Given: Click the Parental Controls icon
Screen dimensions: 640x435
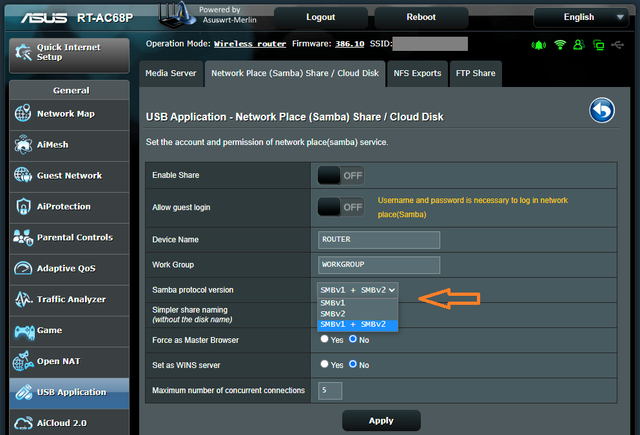Looking at the screenshot, I should (x=23, y=237).
